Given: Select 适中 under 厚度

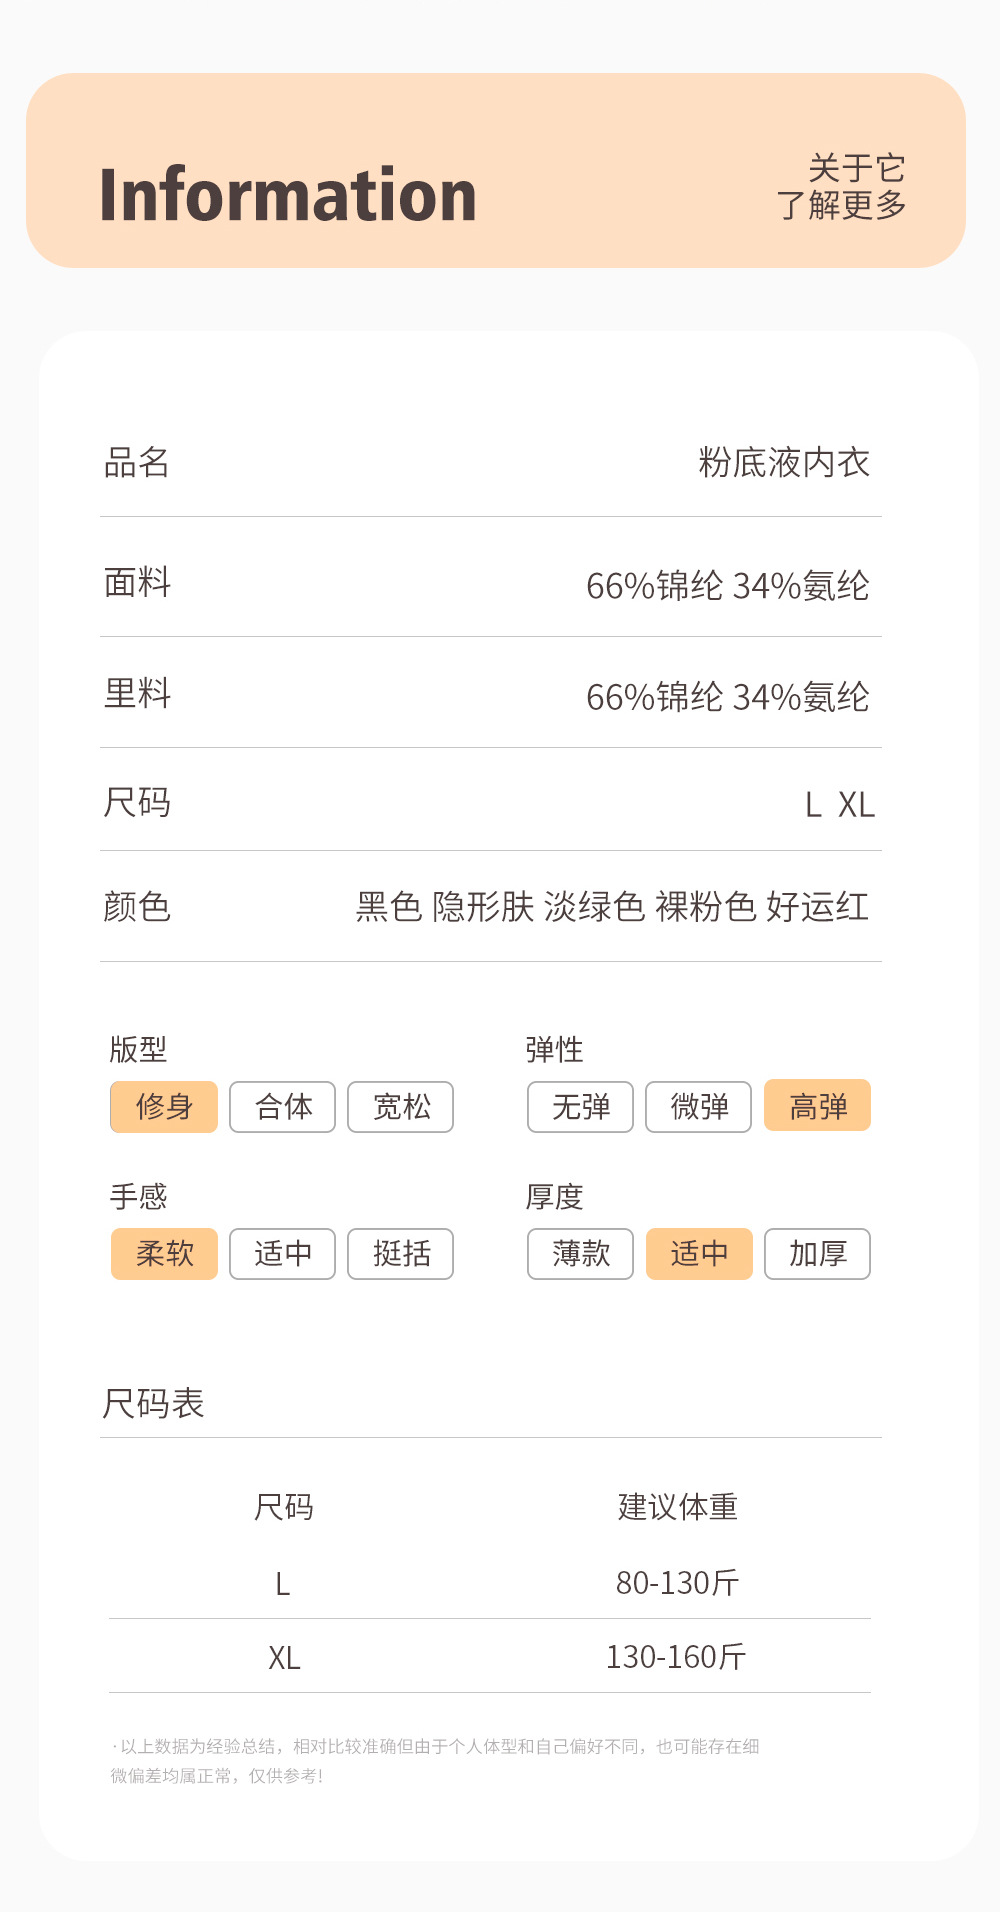Looking at the screenshot, I should [x=699, y=1254].
